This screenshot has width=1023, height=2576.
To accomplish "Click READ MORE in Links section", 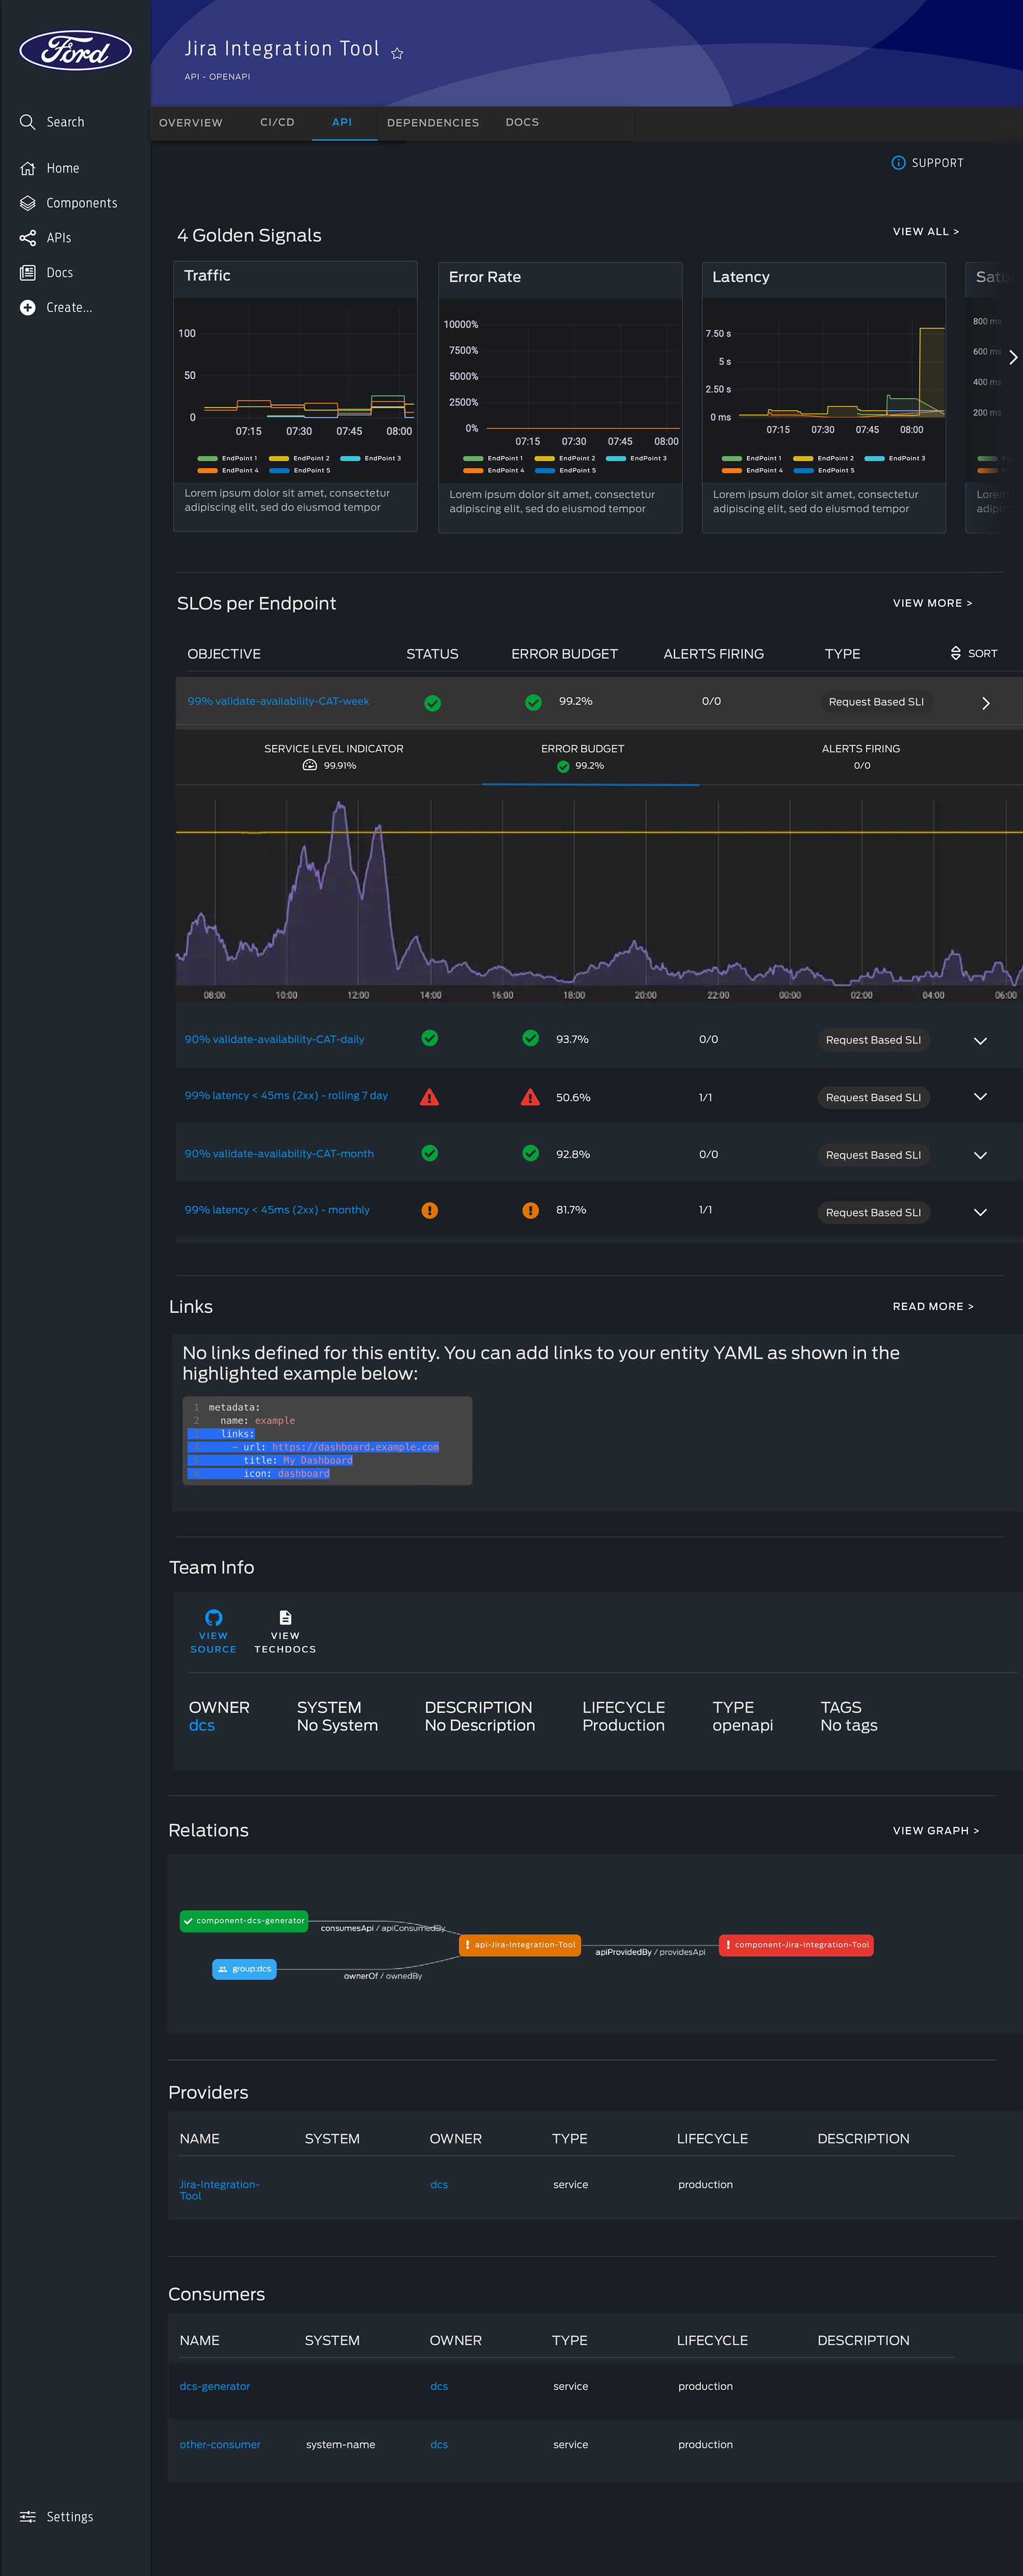I will pos(933,1306).
